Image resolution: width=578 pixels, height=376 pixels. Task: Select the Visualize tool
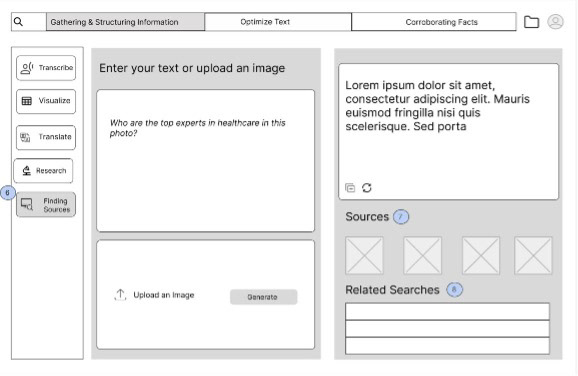point(46,101)
